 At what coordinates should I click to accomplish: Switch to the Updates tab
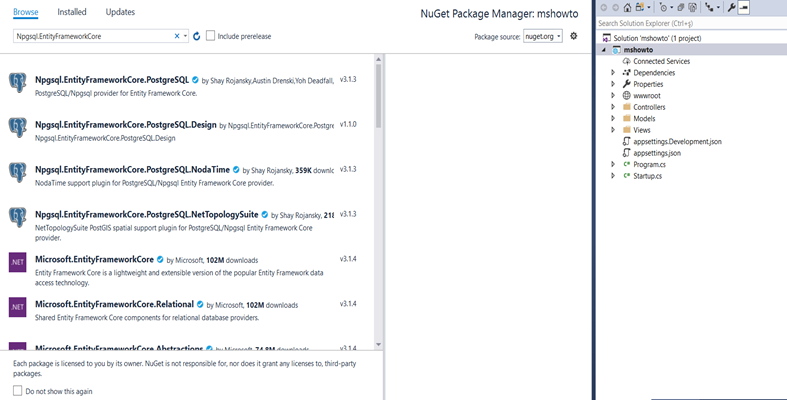coord(120,12)
